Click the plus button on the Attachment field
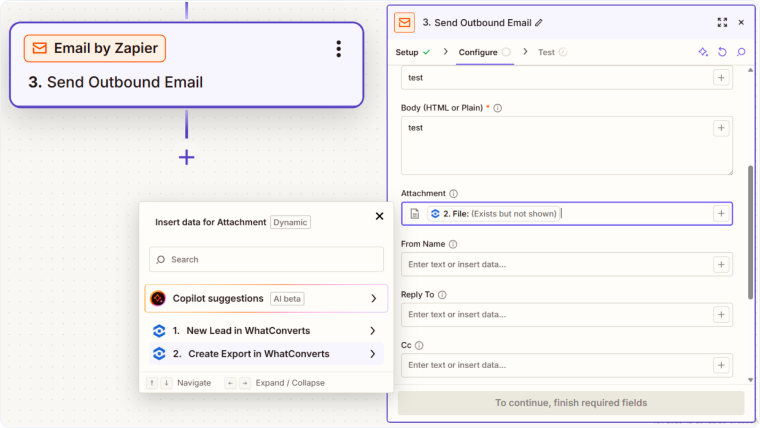The height and width of the screenshot is (428, 760). pyautogui.click(x=721, y=214)
